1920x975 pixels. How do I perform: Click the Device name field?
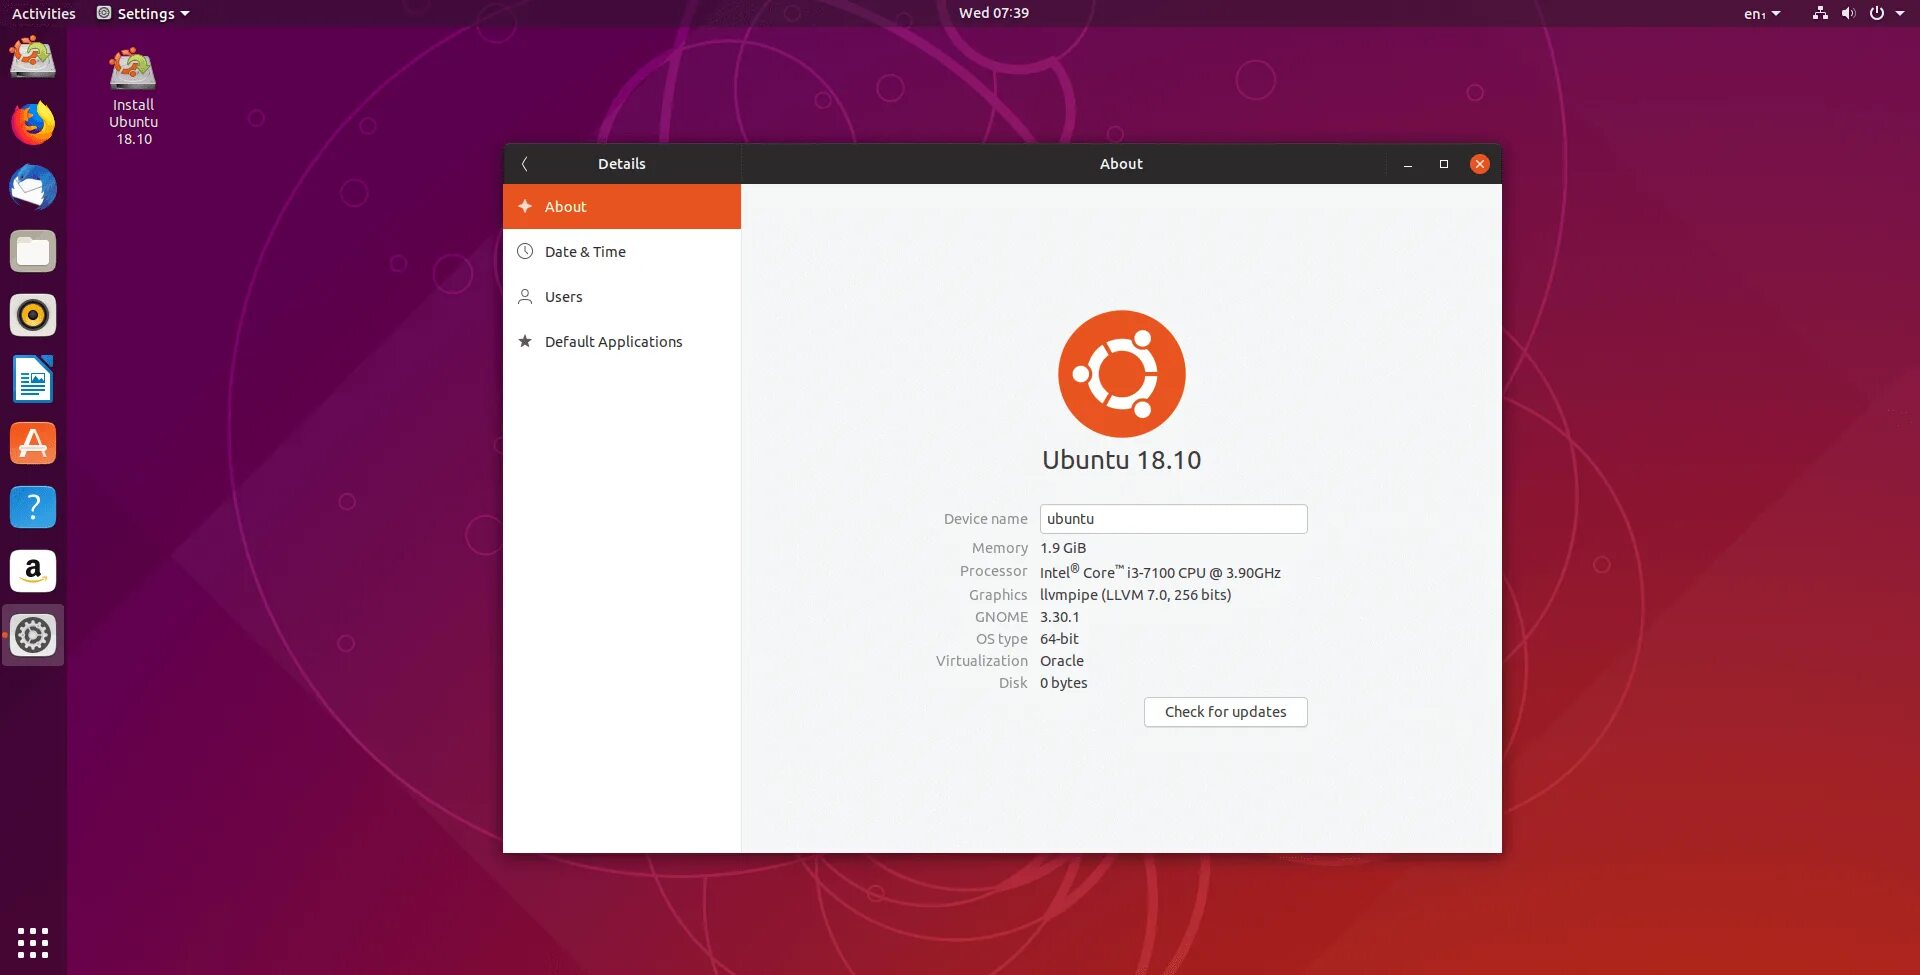1174,519
